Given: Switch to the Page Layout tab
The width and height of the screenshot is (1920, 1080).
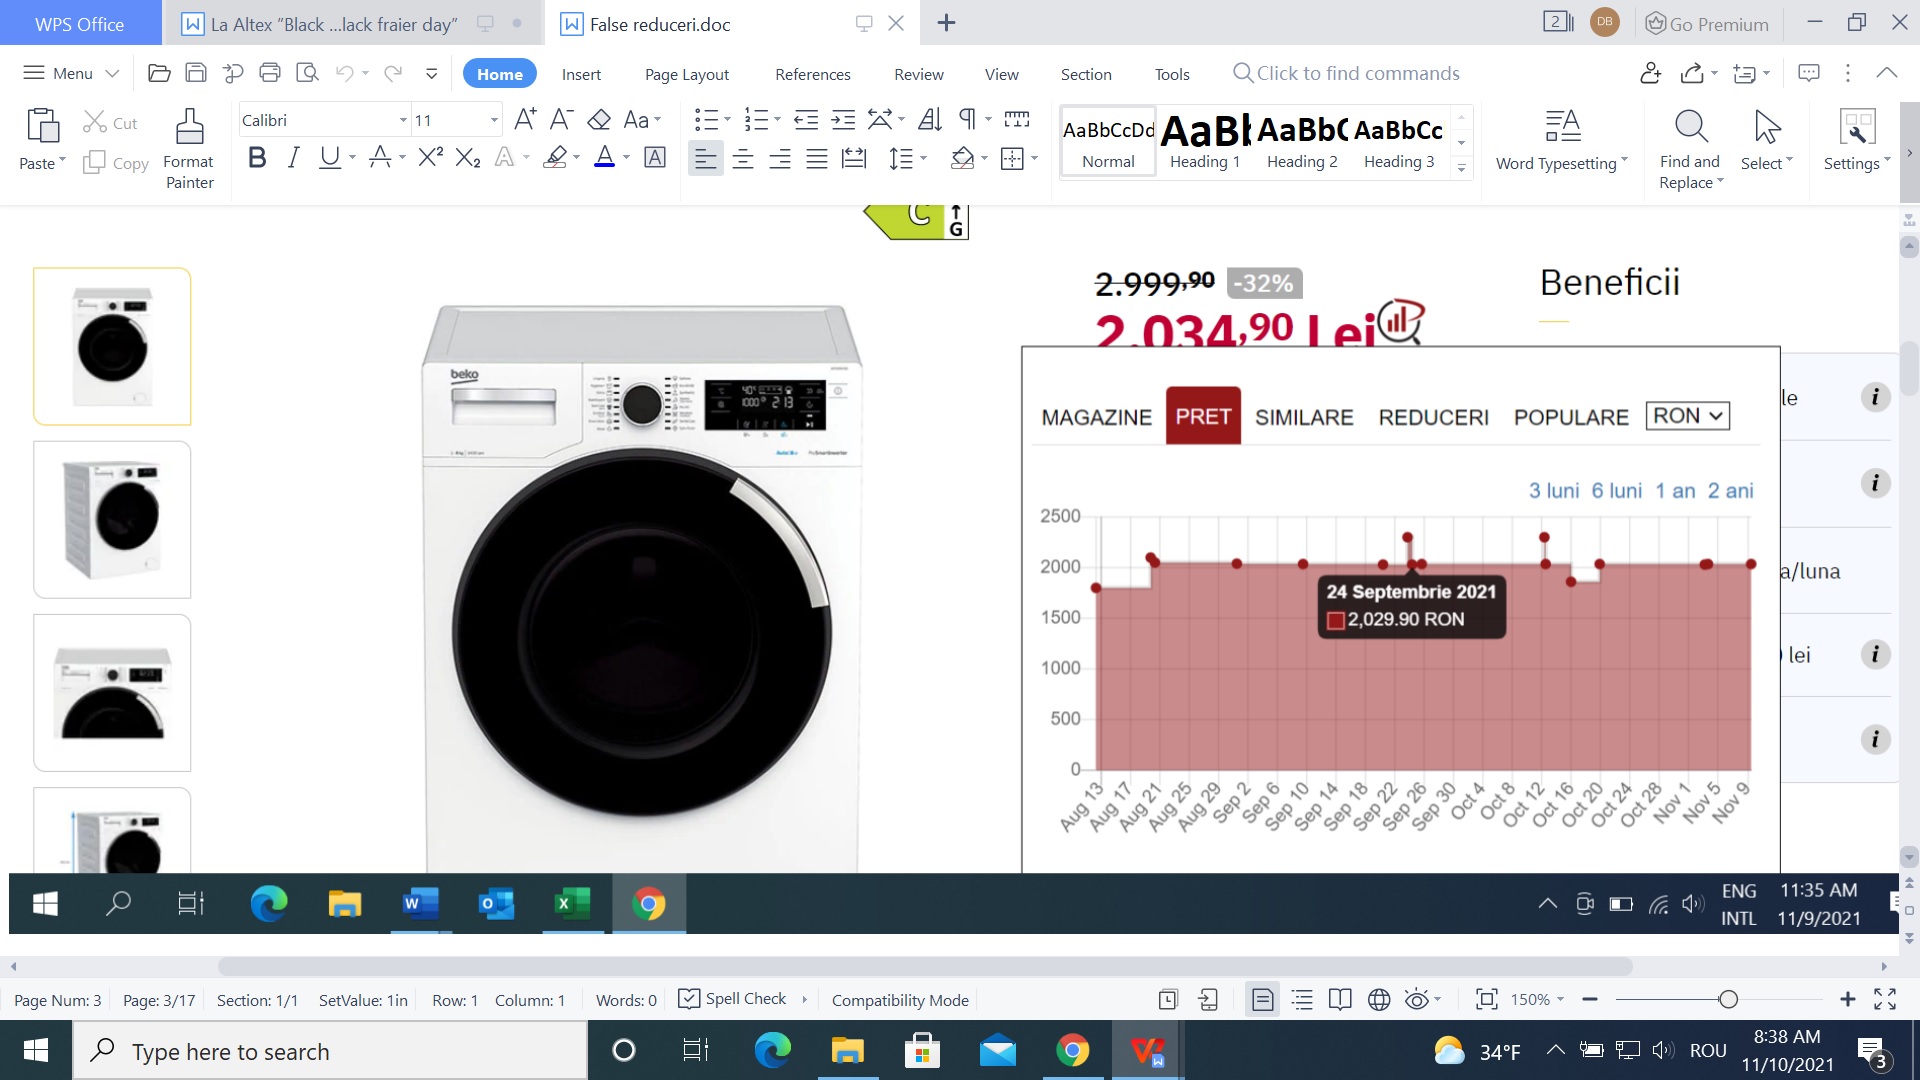Looking at the screenshot, I should 686,74.
